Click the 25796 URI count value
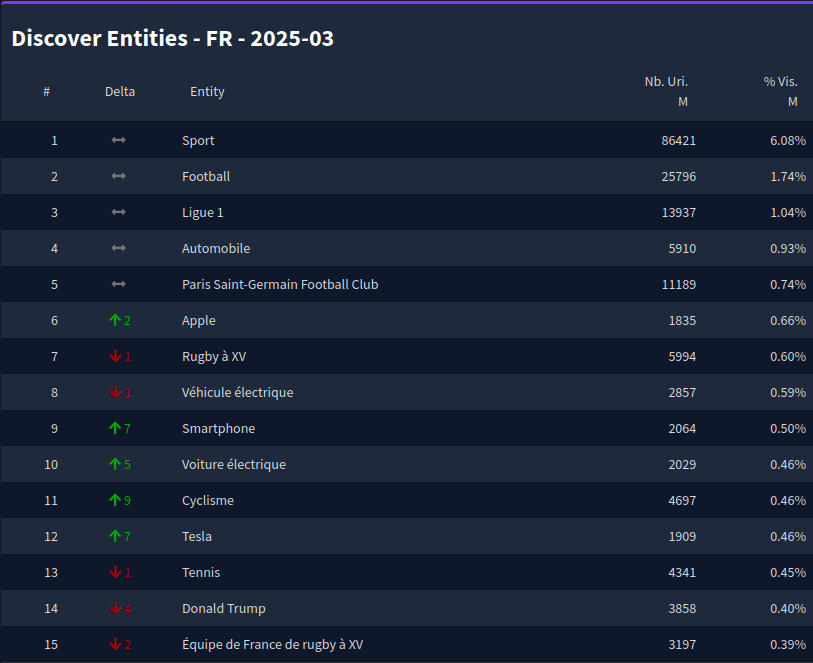The height and width of the screenshot is (663, 813). click(x=679, y=177)
